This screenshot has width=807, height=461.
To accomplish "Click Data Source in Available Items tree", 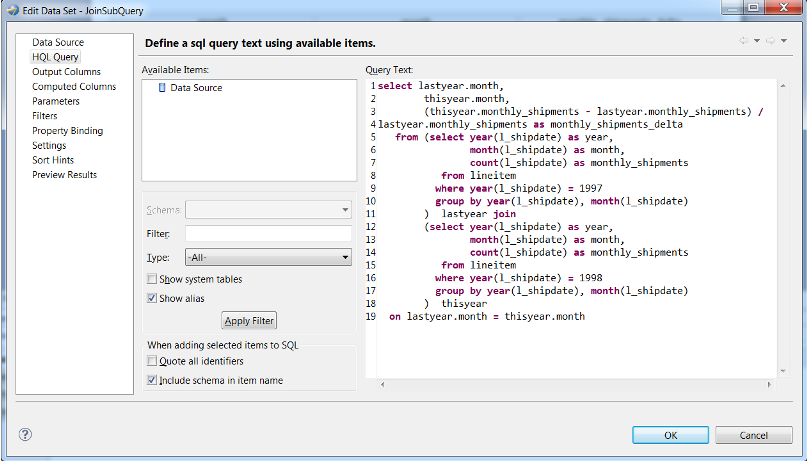I will coord(196,87).
